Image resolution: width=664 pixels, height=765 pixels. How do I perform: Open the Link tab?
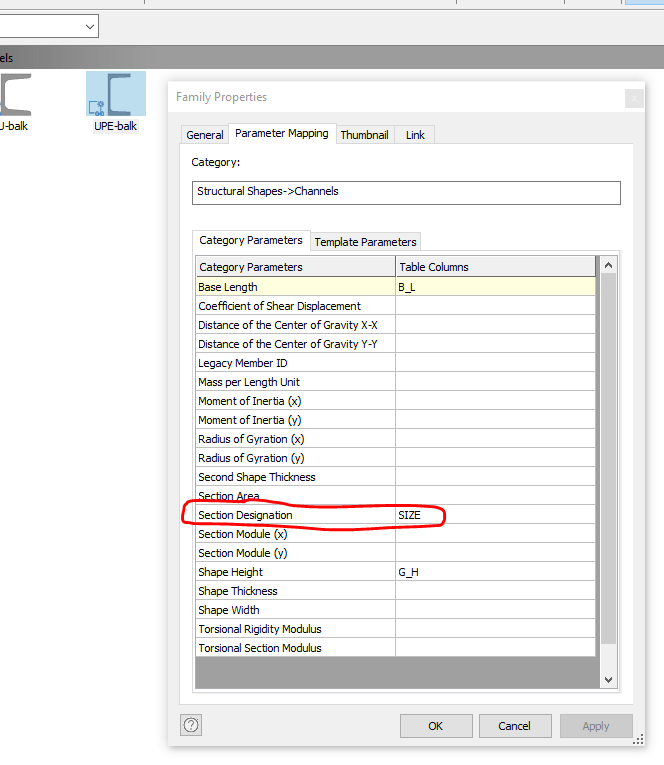pos(415,135)
